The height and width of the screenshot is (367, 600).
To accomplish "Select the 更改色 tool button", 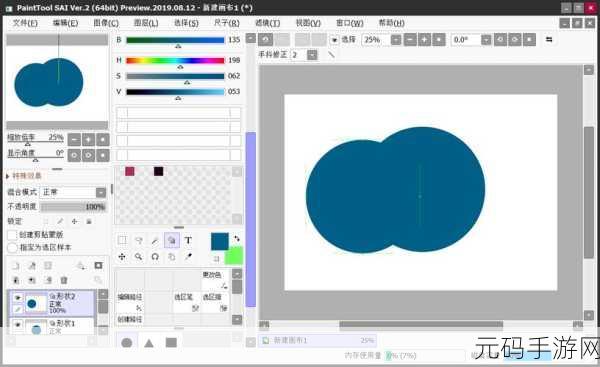I will point(215,280).
